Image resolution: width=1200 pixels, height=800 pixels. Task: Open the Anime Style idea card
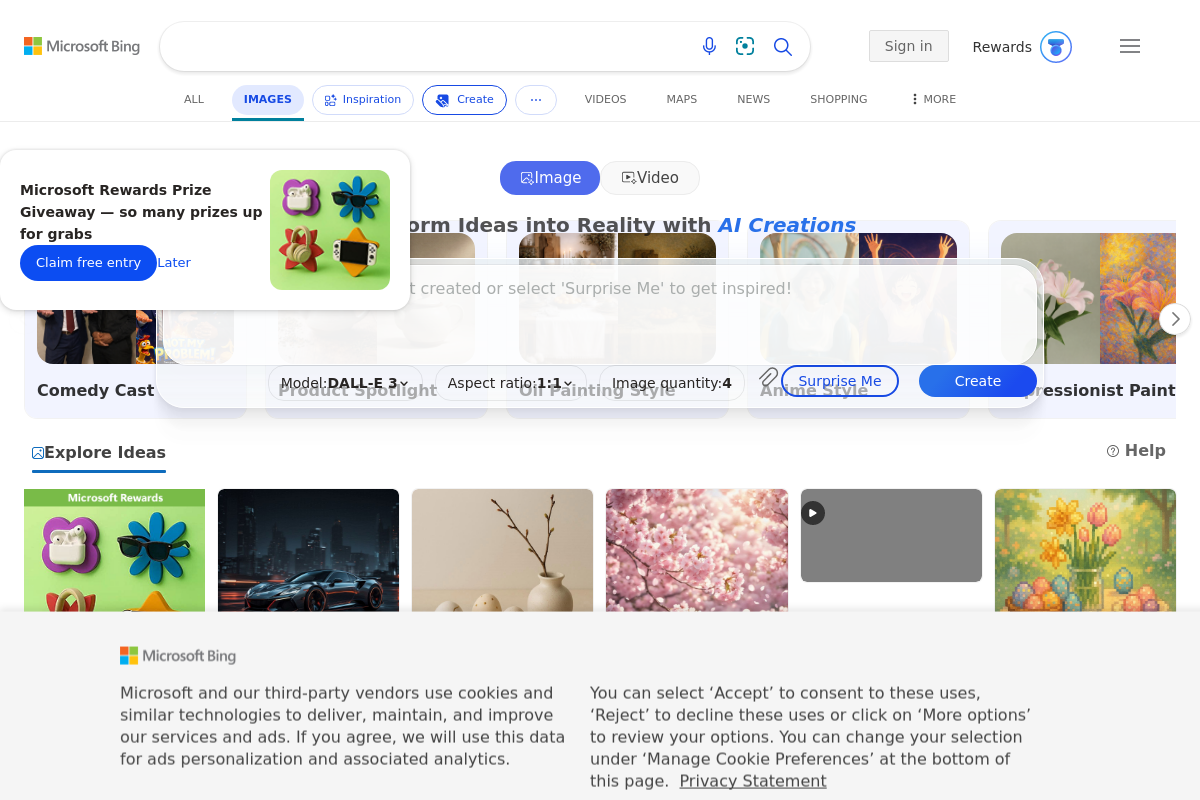[858, 318]
